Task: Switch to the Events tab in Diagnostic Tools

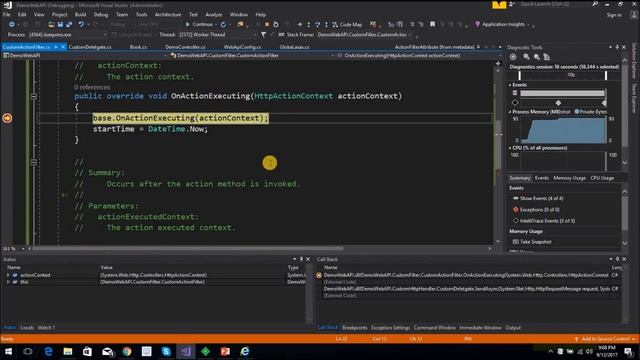Action: pyautogui.click(x=542, y=178)
